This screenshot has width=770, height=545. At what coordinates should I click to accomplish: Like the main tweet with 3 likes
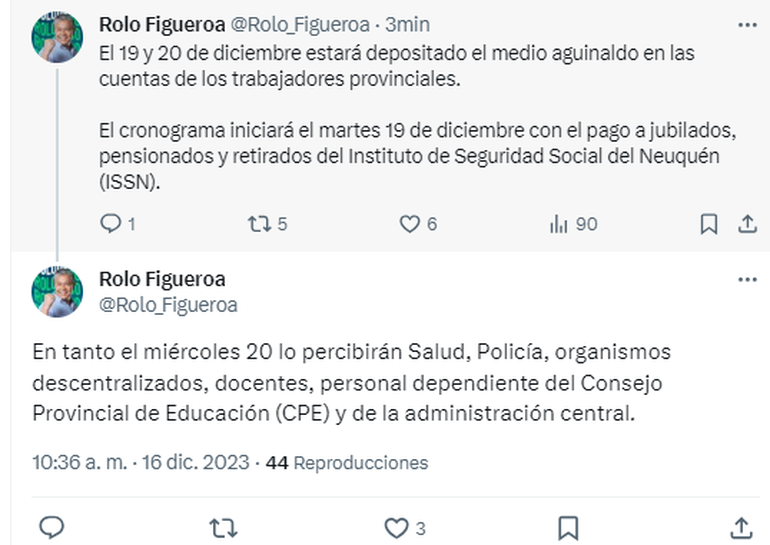click(397, 527)
